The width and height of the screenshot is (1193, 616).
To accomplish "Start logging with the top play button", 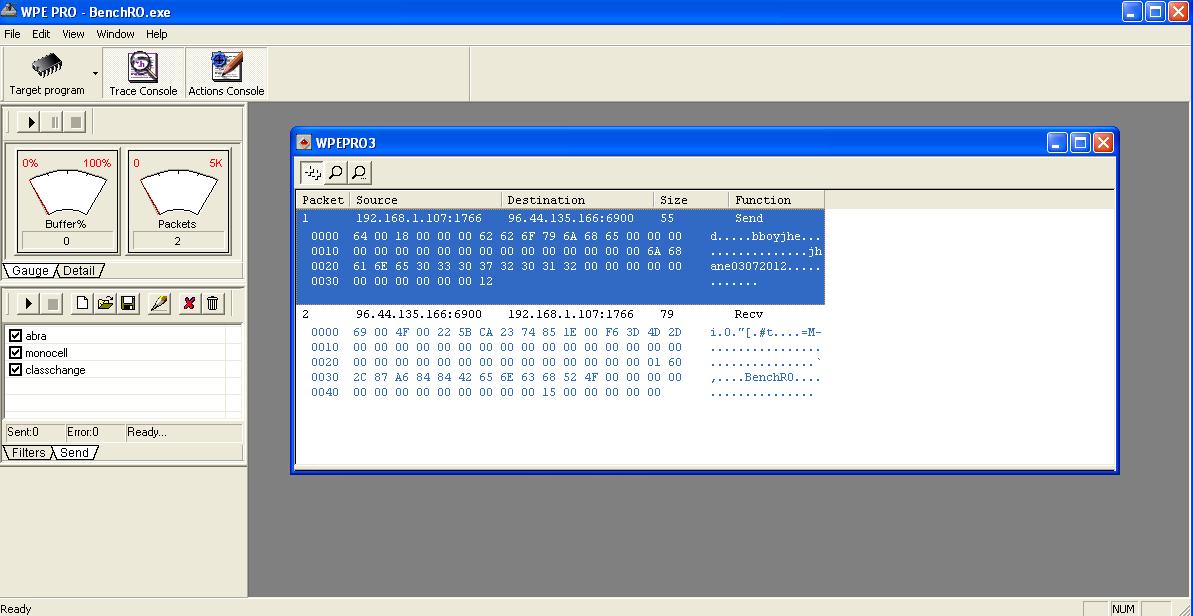I will (x=31, y=122).
